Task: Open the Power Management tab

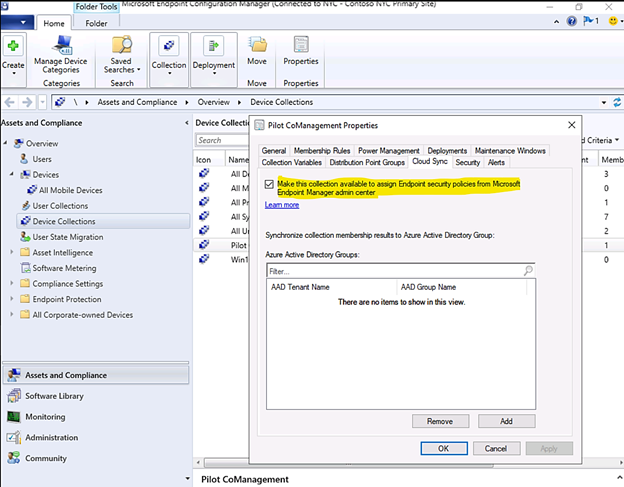Action: [x=389, y=151]
